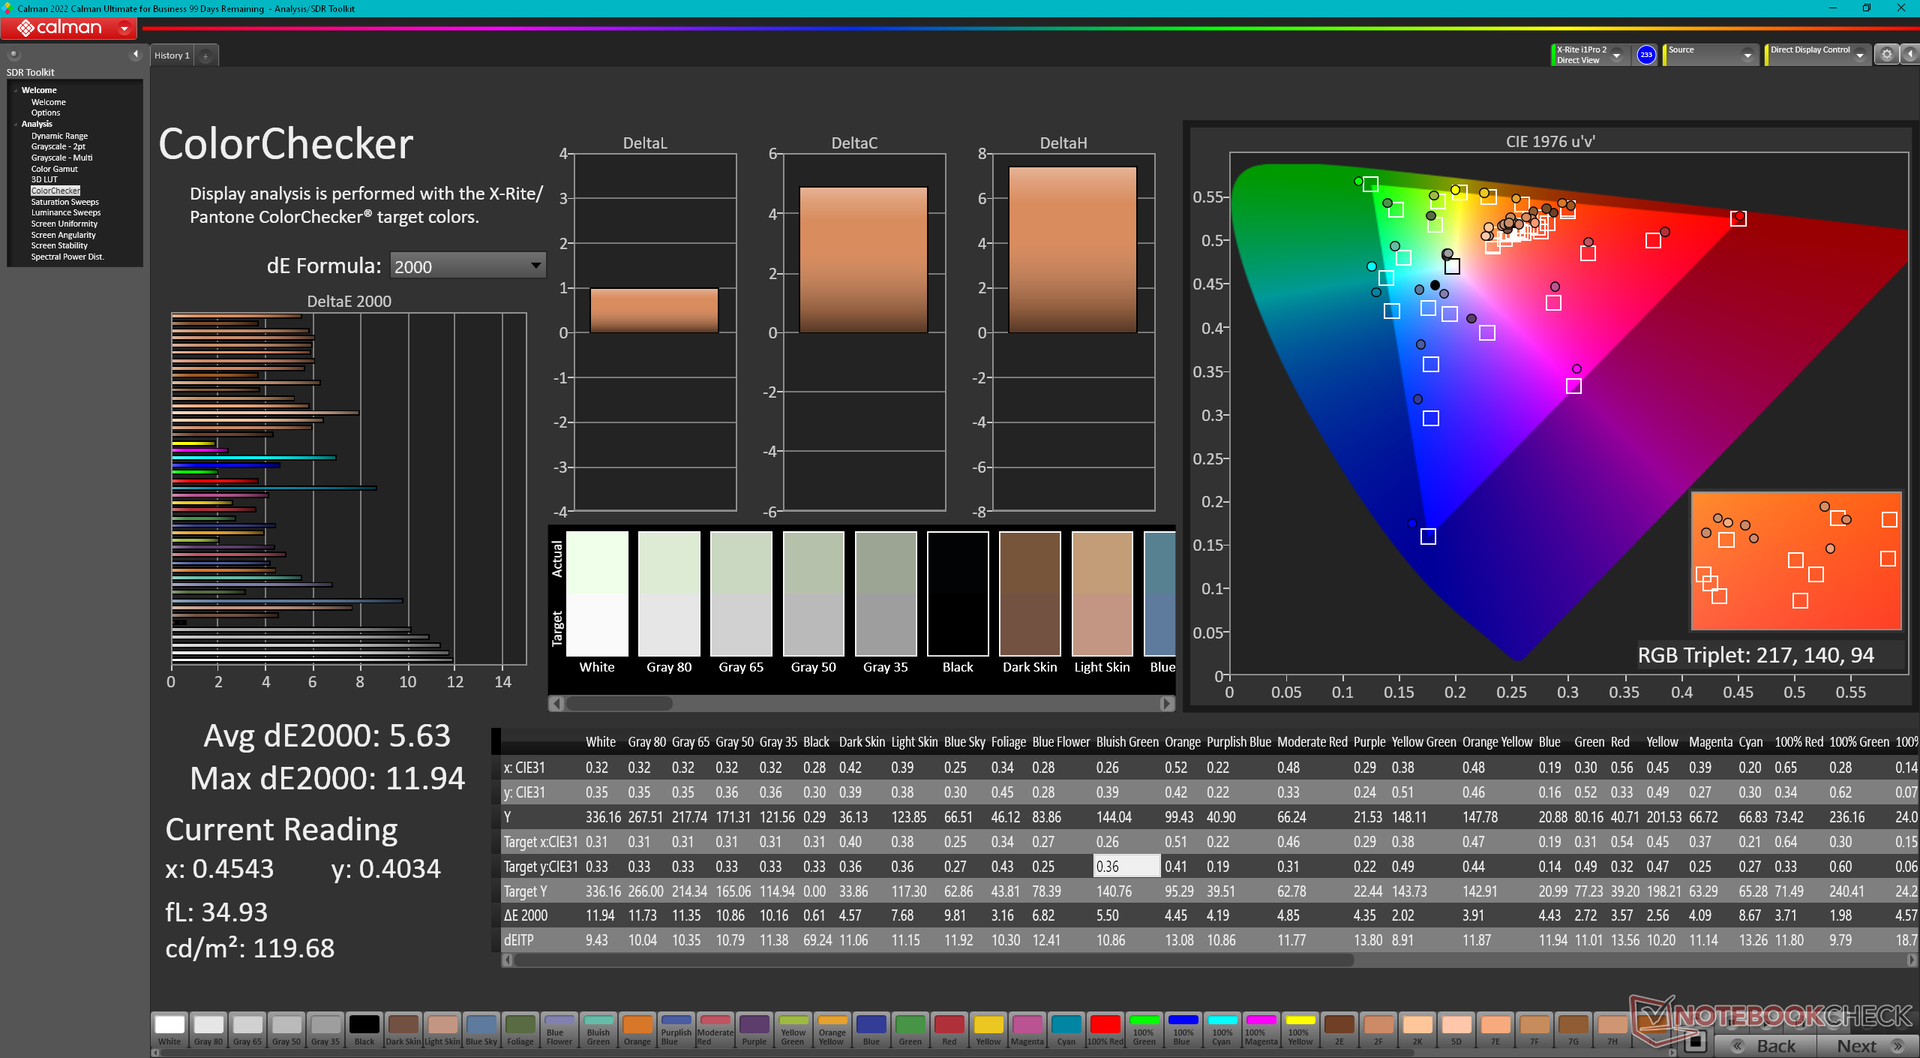Collapse the Welcome tree group
1920x1058 pixels.
(x=15, y=91)
